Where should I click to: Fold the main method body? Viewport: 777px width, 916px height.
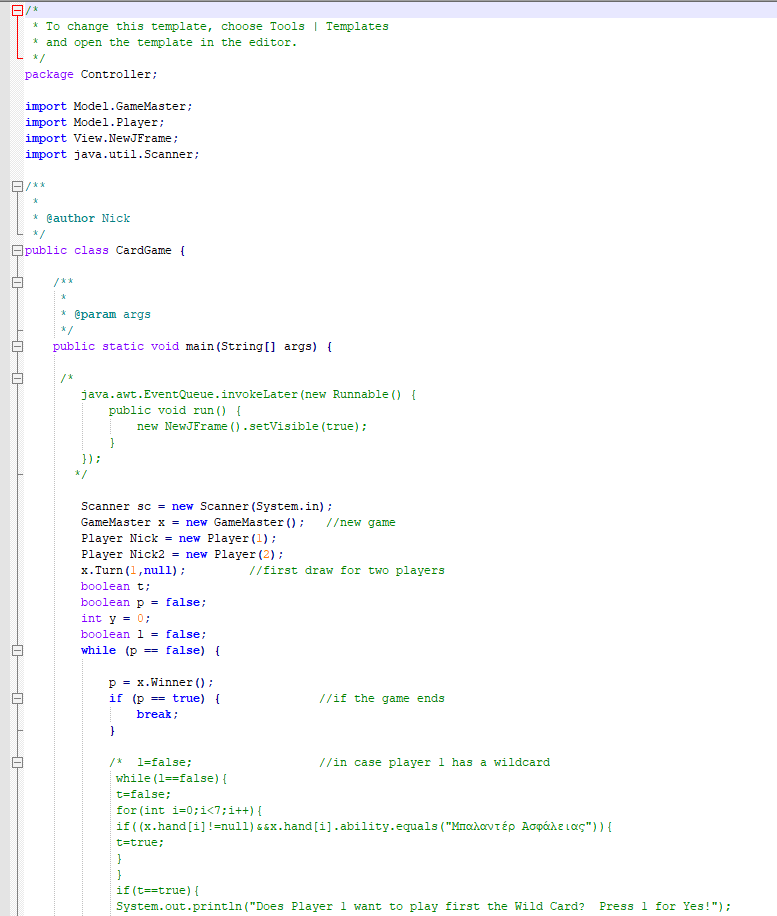point(17,346)
